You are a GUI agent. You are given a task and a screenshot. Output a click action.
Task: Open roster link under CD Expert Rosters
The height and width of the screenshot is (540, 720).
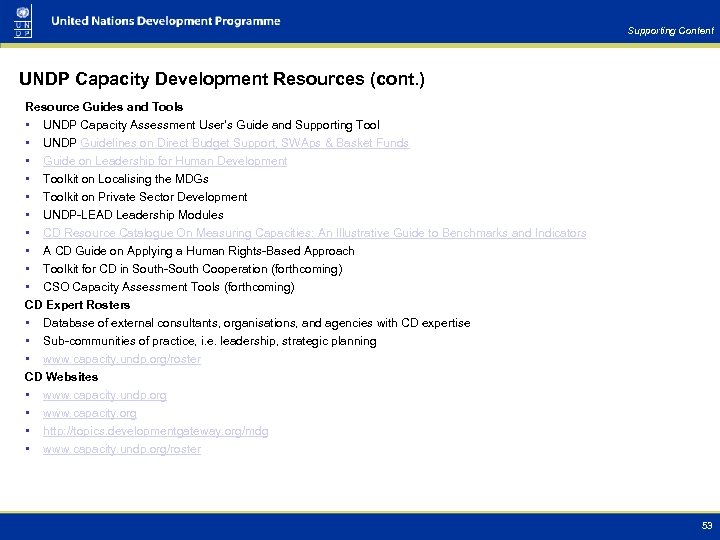coord(122,359)
